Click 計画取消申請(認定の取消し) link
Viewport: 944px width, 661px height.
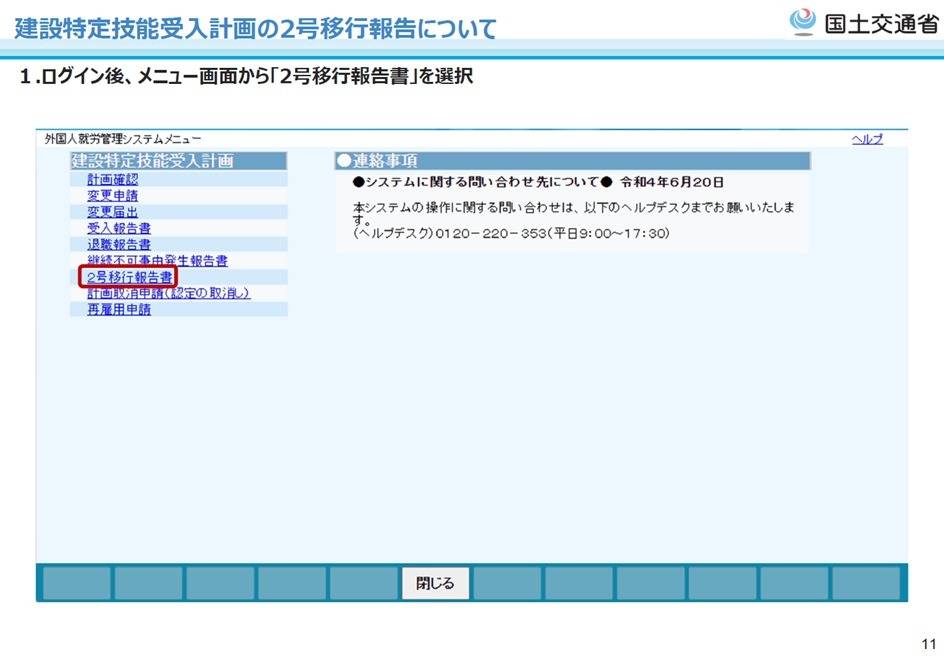[168, 293]
